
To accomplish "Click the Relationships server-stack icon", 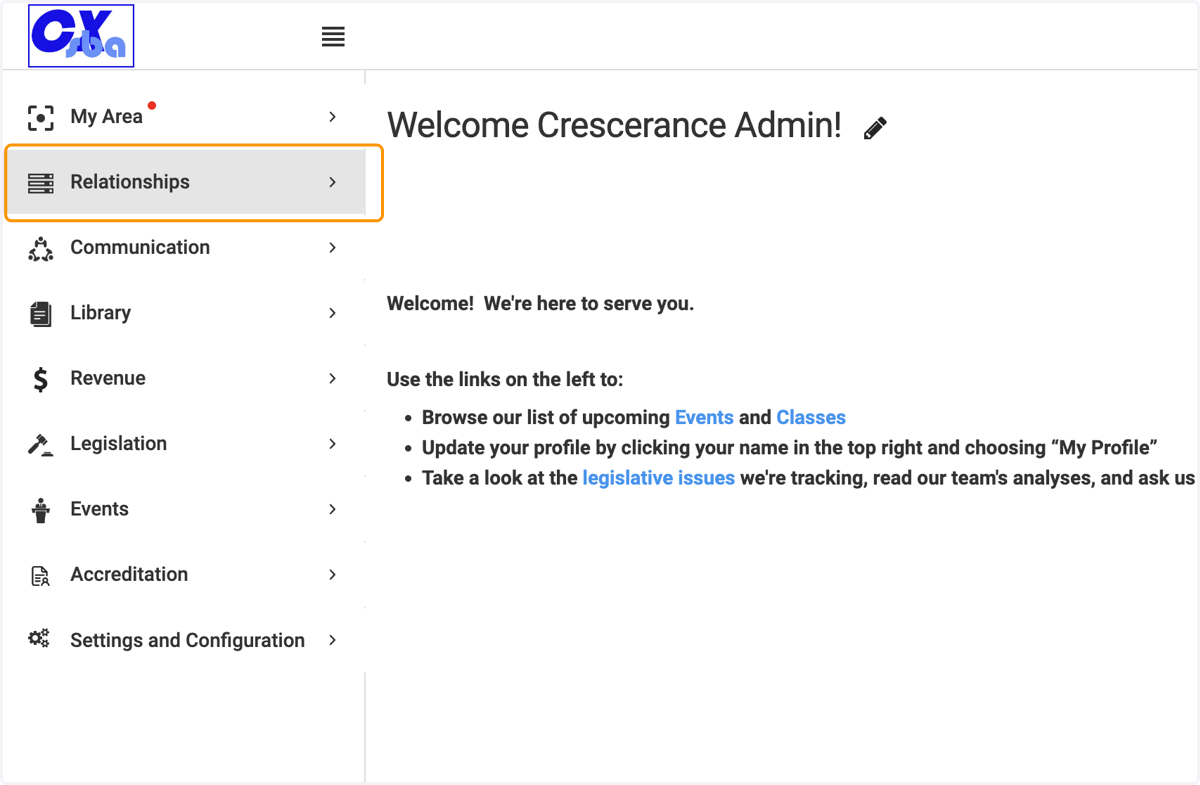I will (40, 183).
